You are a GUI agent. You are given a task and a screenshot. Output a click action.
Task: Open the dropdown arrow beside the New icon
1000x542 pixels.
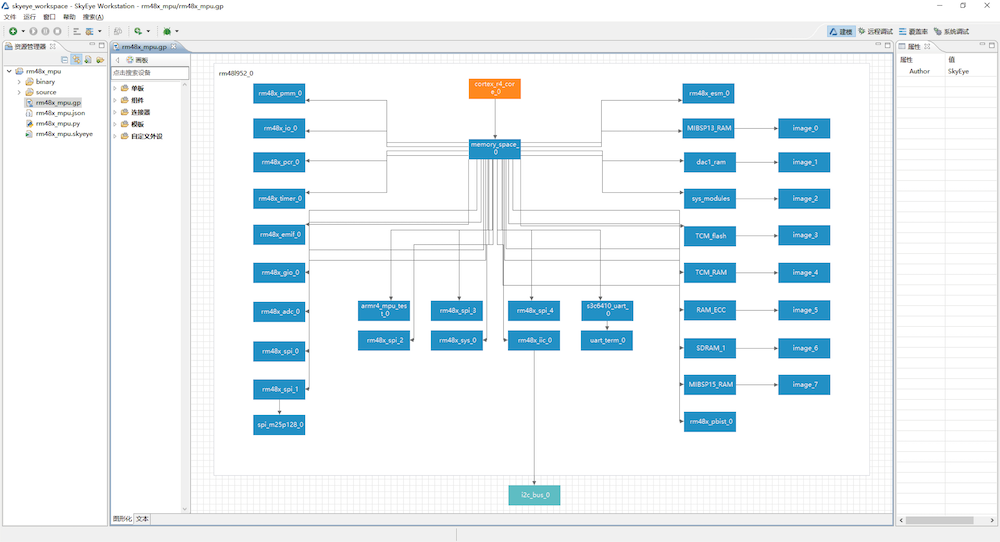[23, 31]
